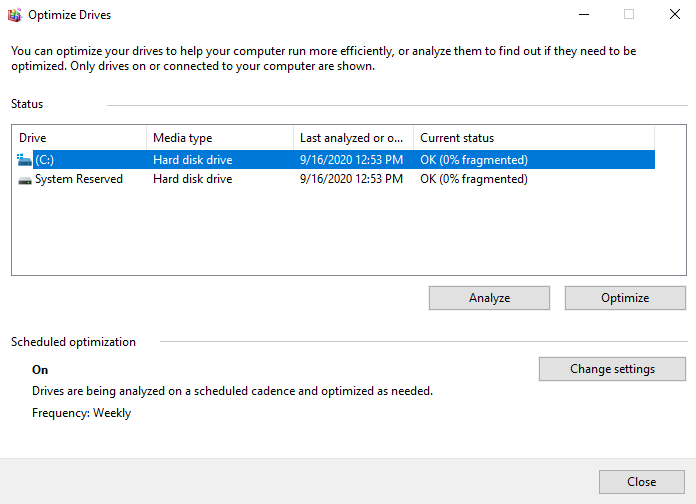Image resolution: width=696 pixels, height=504 pixels.
Task: Sort by the Media type column header
Action: (220, 138)
